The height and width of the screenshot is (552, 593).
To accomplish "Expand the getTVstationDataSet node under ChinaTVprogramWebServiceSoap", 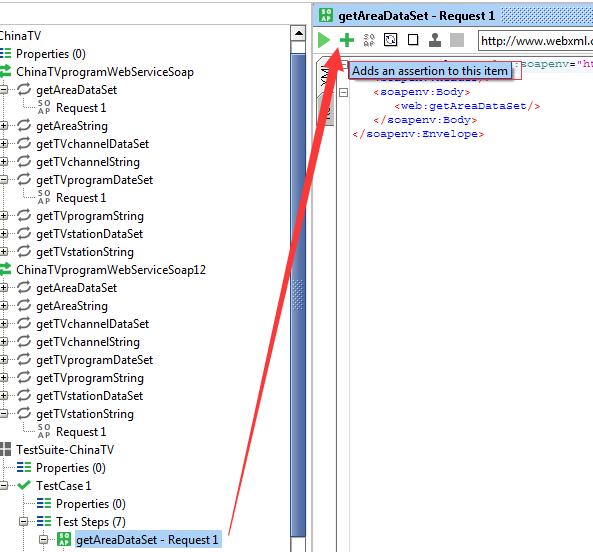I will 3,234.
